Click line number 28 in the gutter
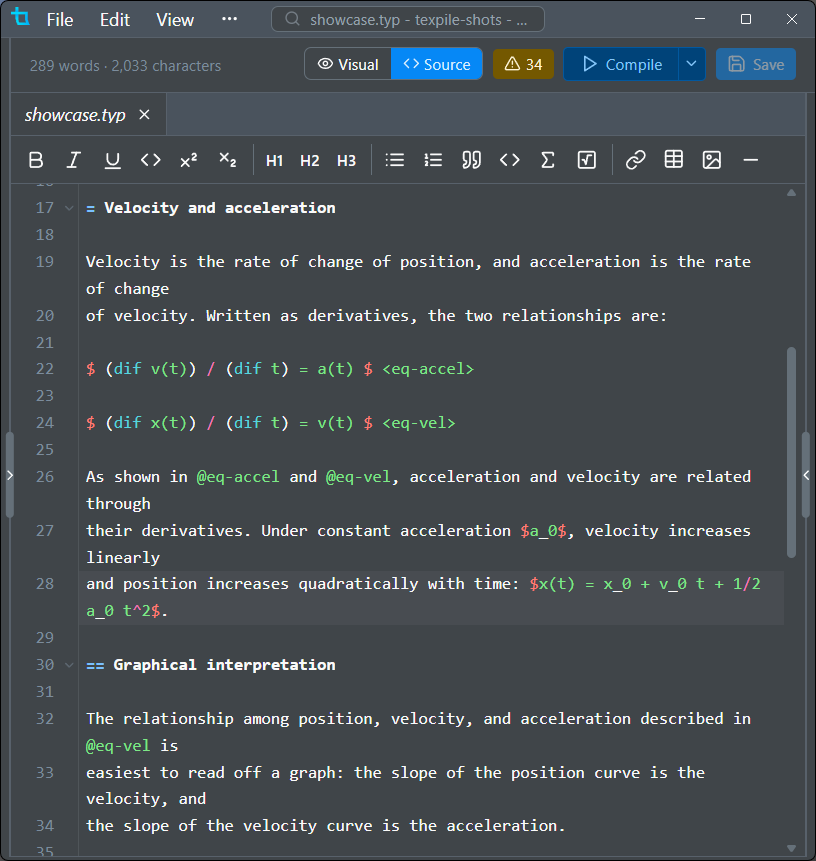The image size is (816, 861). [45, 584]
